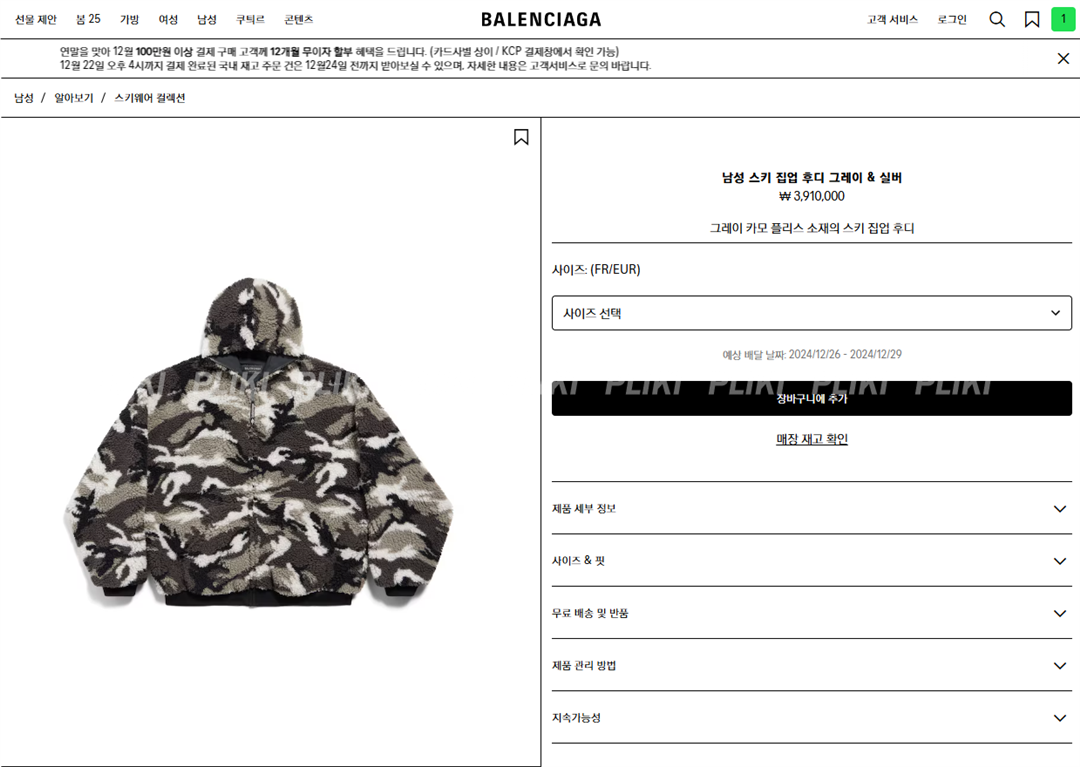This screenshot has height=767, width=1080.
Task: Open the search magnifier icon
Action: 997,19
